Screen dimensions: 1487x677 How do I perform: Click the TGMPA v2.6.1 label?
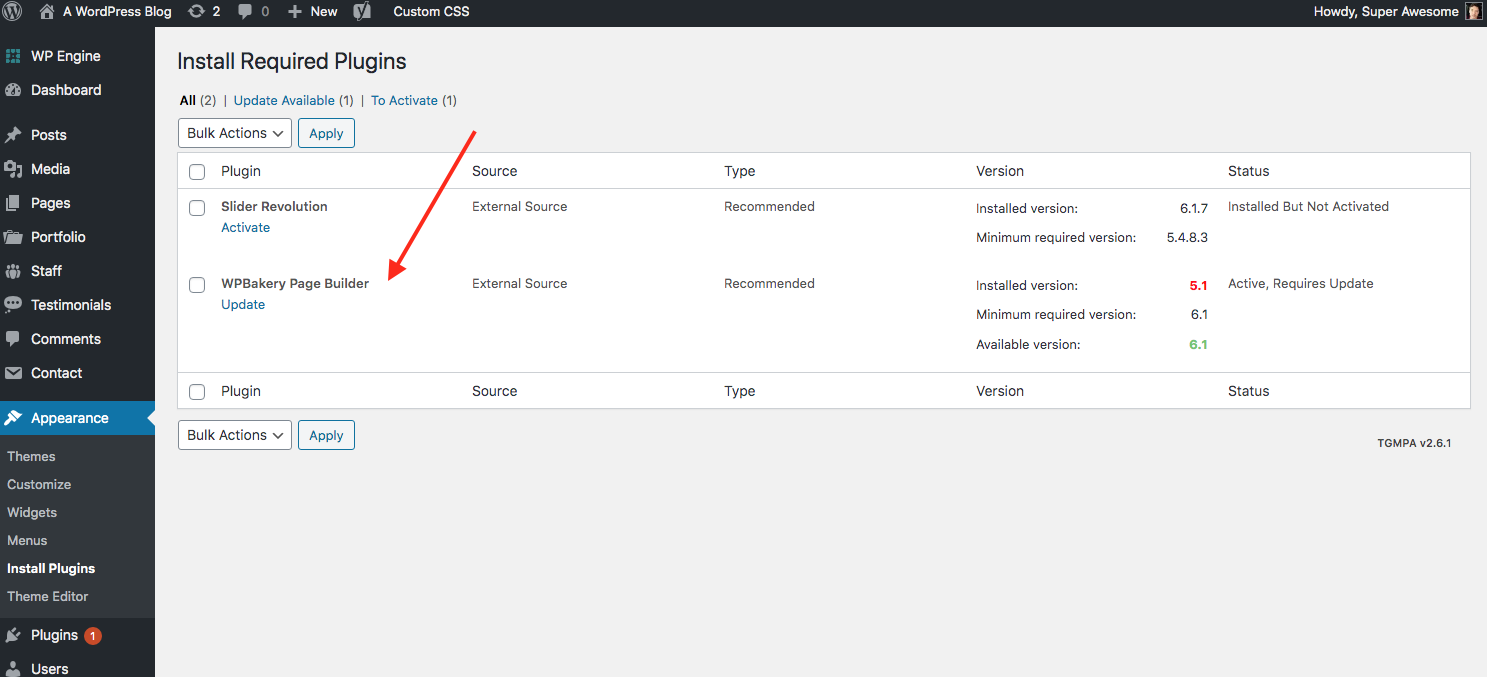click(1414, 443)
